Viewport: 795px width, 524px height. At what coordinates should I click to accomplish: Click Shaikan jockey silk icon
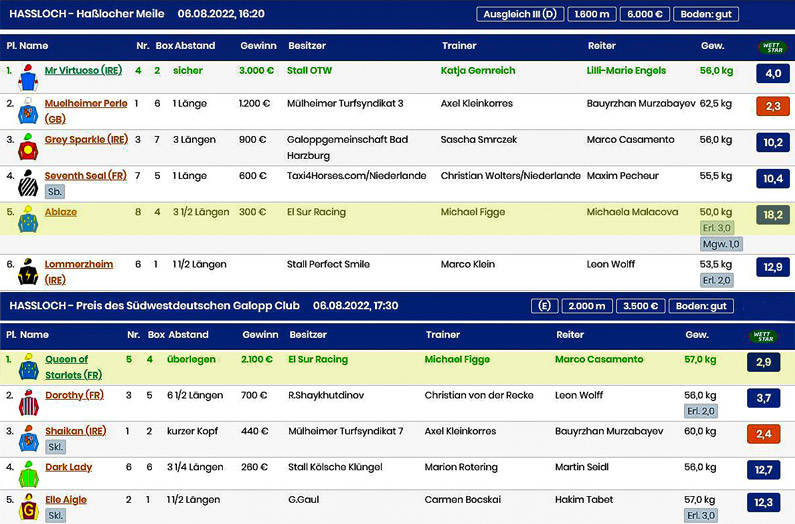coord(29,439)
